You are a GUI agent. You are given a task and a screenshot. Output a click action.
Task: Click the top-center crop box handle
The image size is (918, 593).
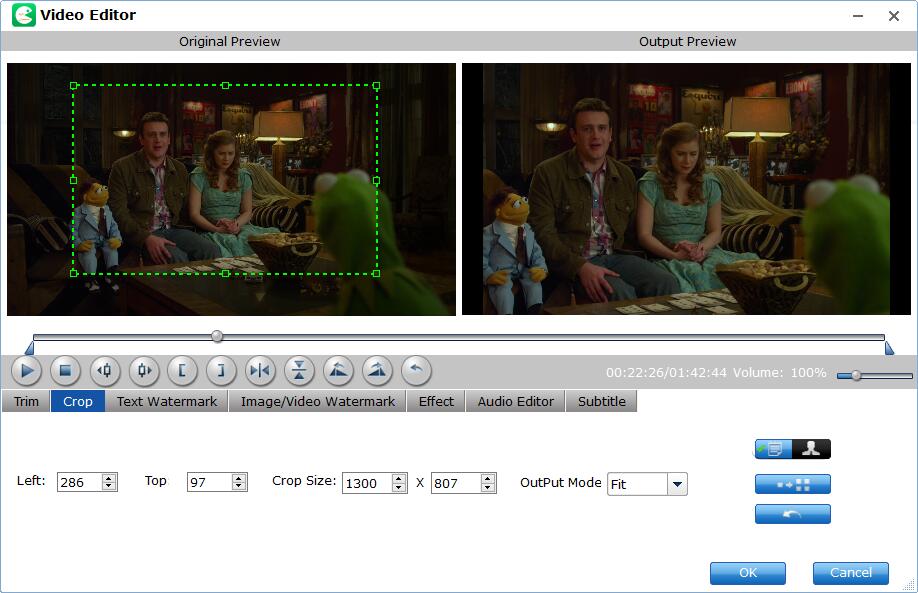tap(225, 86)
